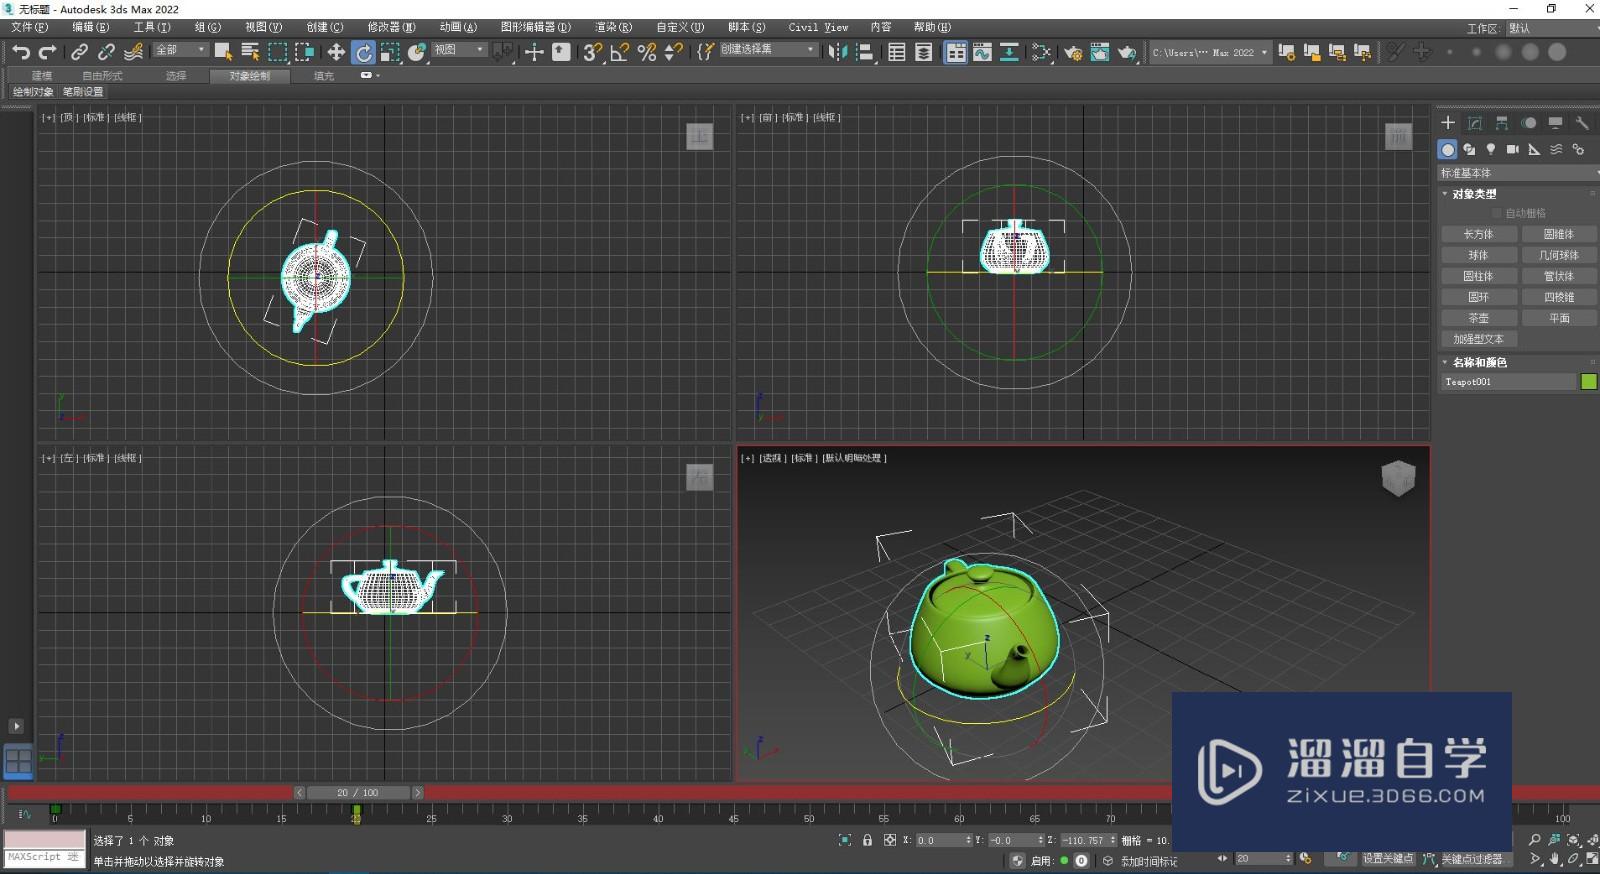This screenshot has width=1600, height=874.
Task: Toggle Spinner Snap
Action: pyautogui.click(x=674, y=52)
